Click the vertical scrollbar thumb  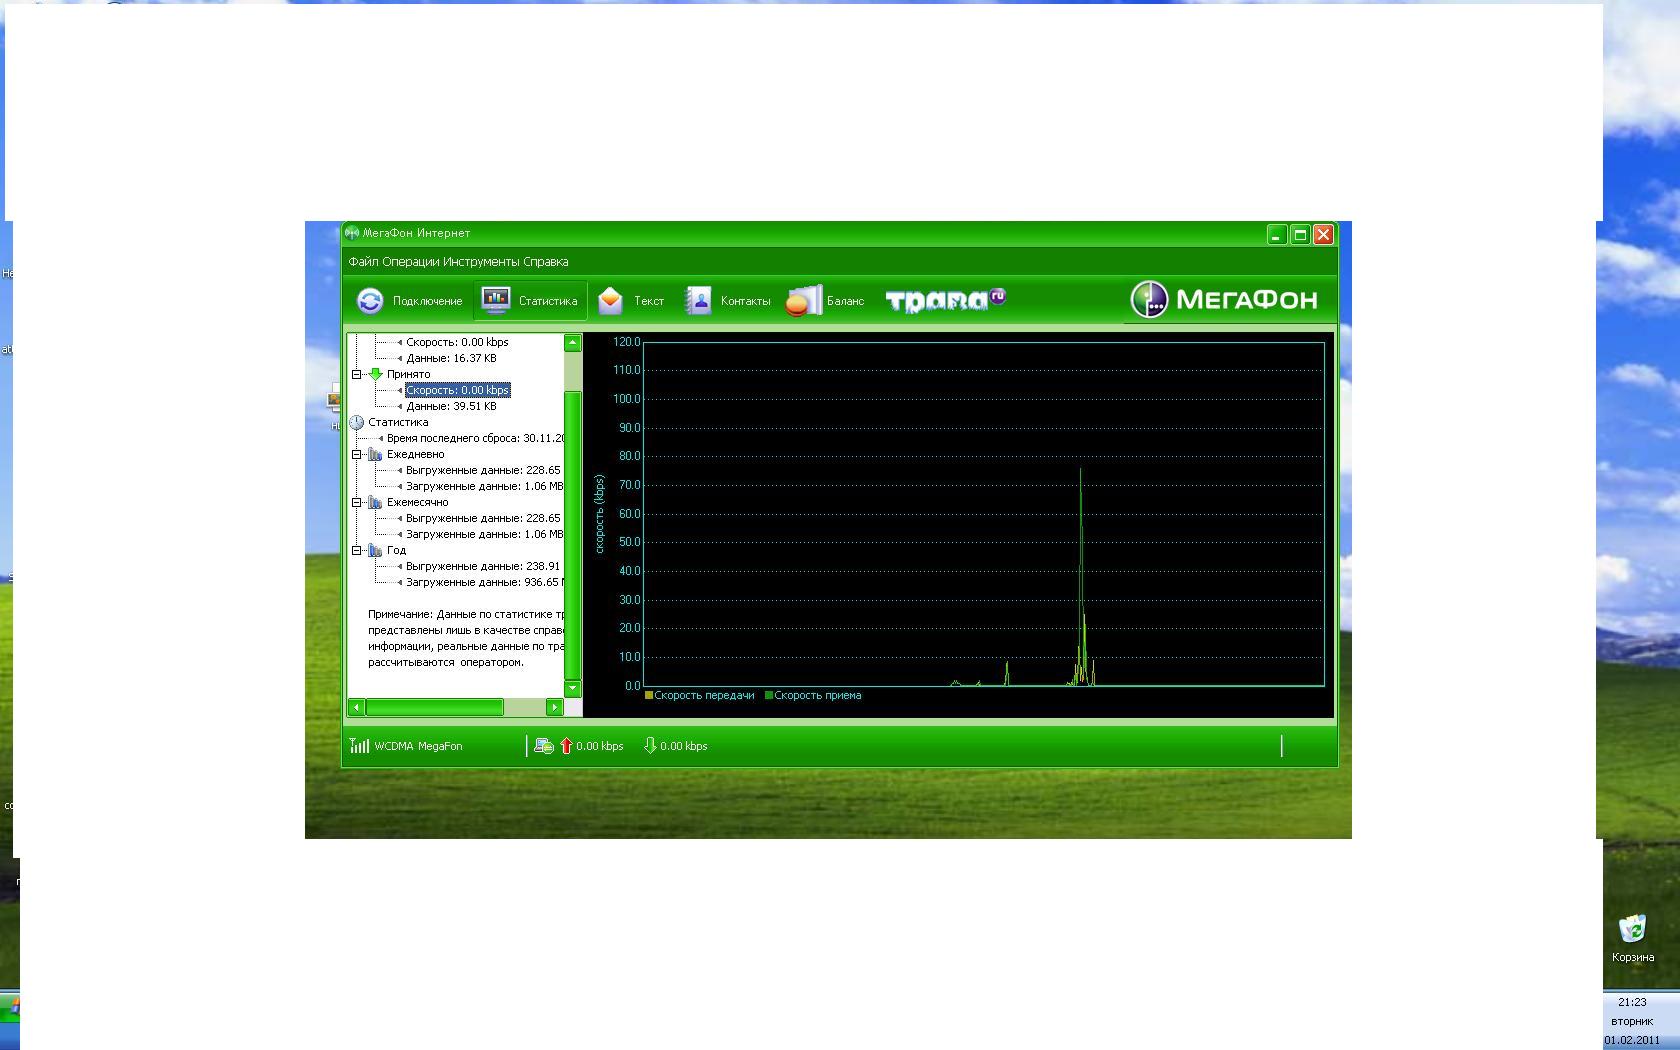pyautogui.click(x=573, y=534)
